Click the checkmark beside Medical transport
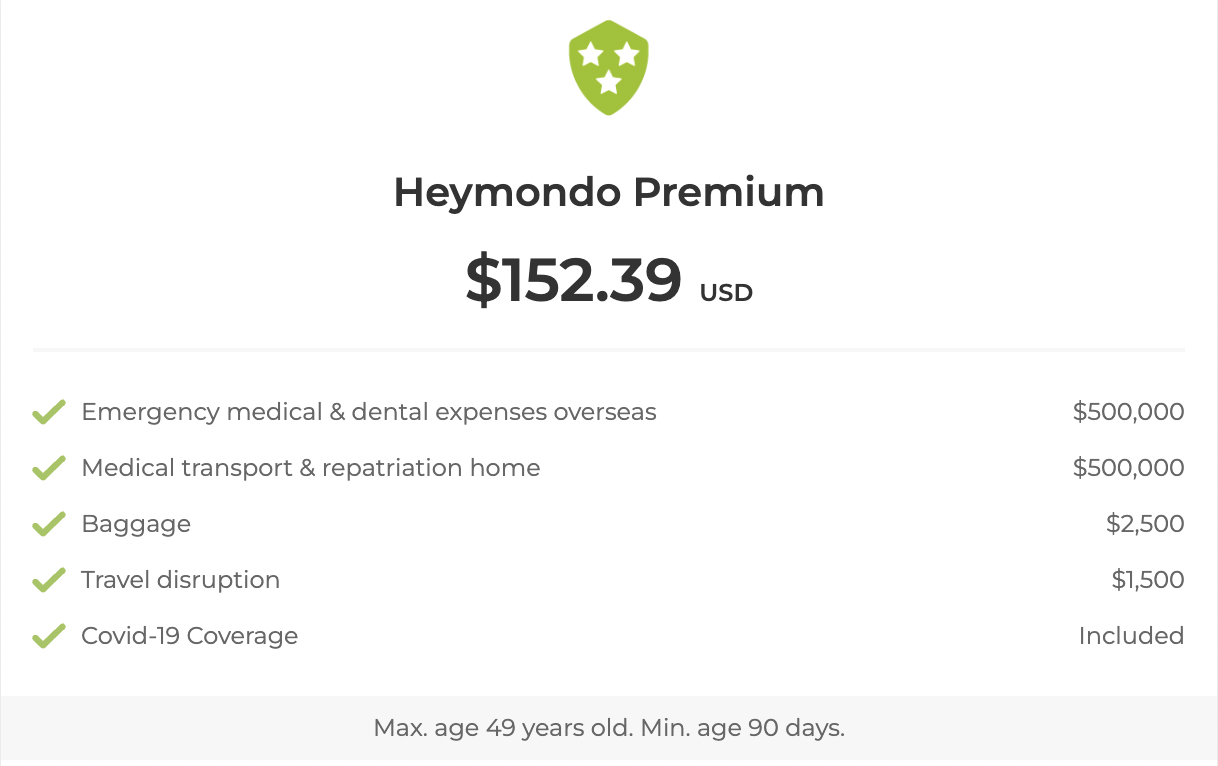1218x766 pixels. 49,468
